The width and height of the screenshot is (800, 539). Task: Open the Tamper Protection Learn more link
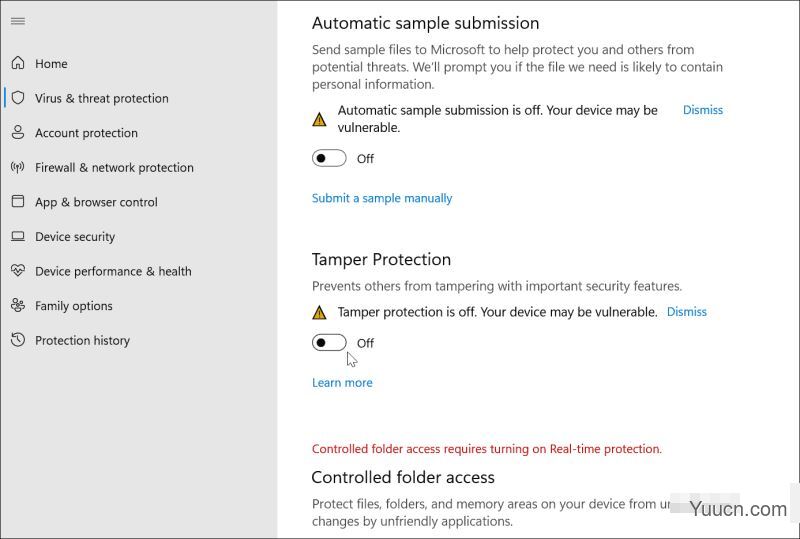[x=342, y=383]
